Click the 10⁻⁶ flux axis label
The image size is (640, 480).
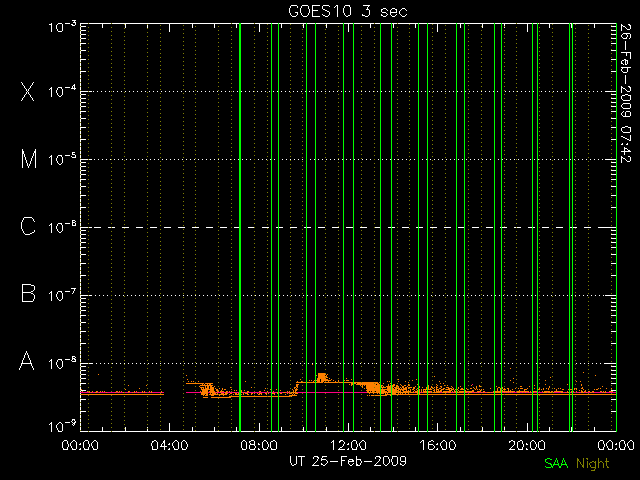62,227
